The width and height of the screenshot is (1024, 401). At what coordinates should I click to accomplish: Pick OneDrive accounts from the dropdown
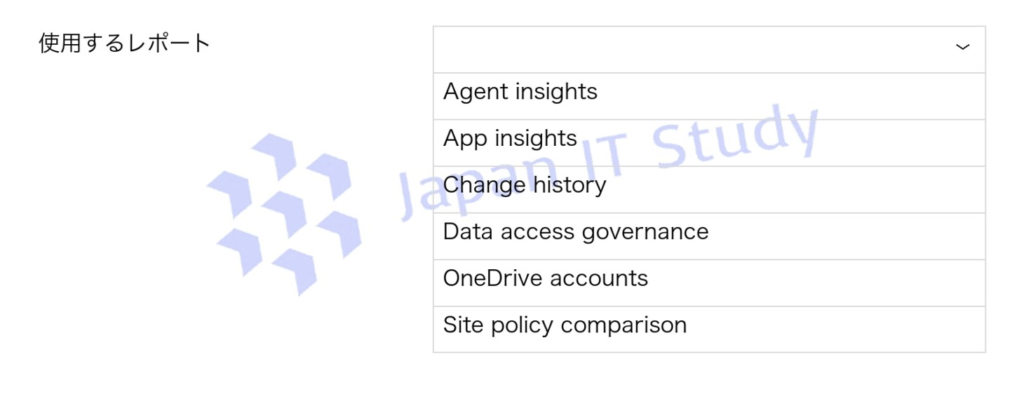[545, 278]
